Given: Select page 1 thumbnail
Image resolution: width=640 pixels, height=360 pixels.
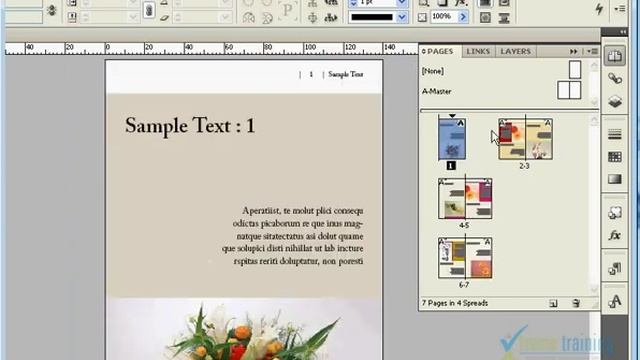Looking at the screenshot, I should pos(452,139).
